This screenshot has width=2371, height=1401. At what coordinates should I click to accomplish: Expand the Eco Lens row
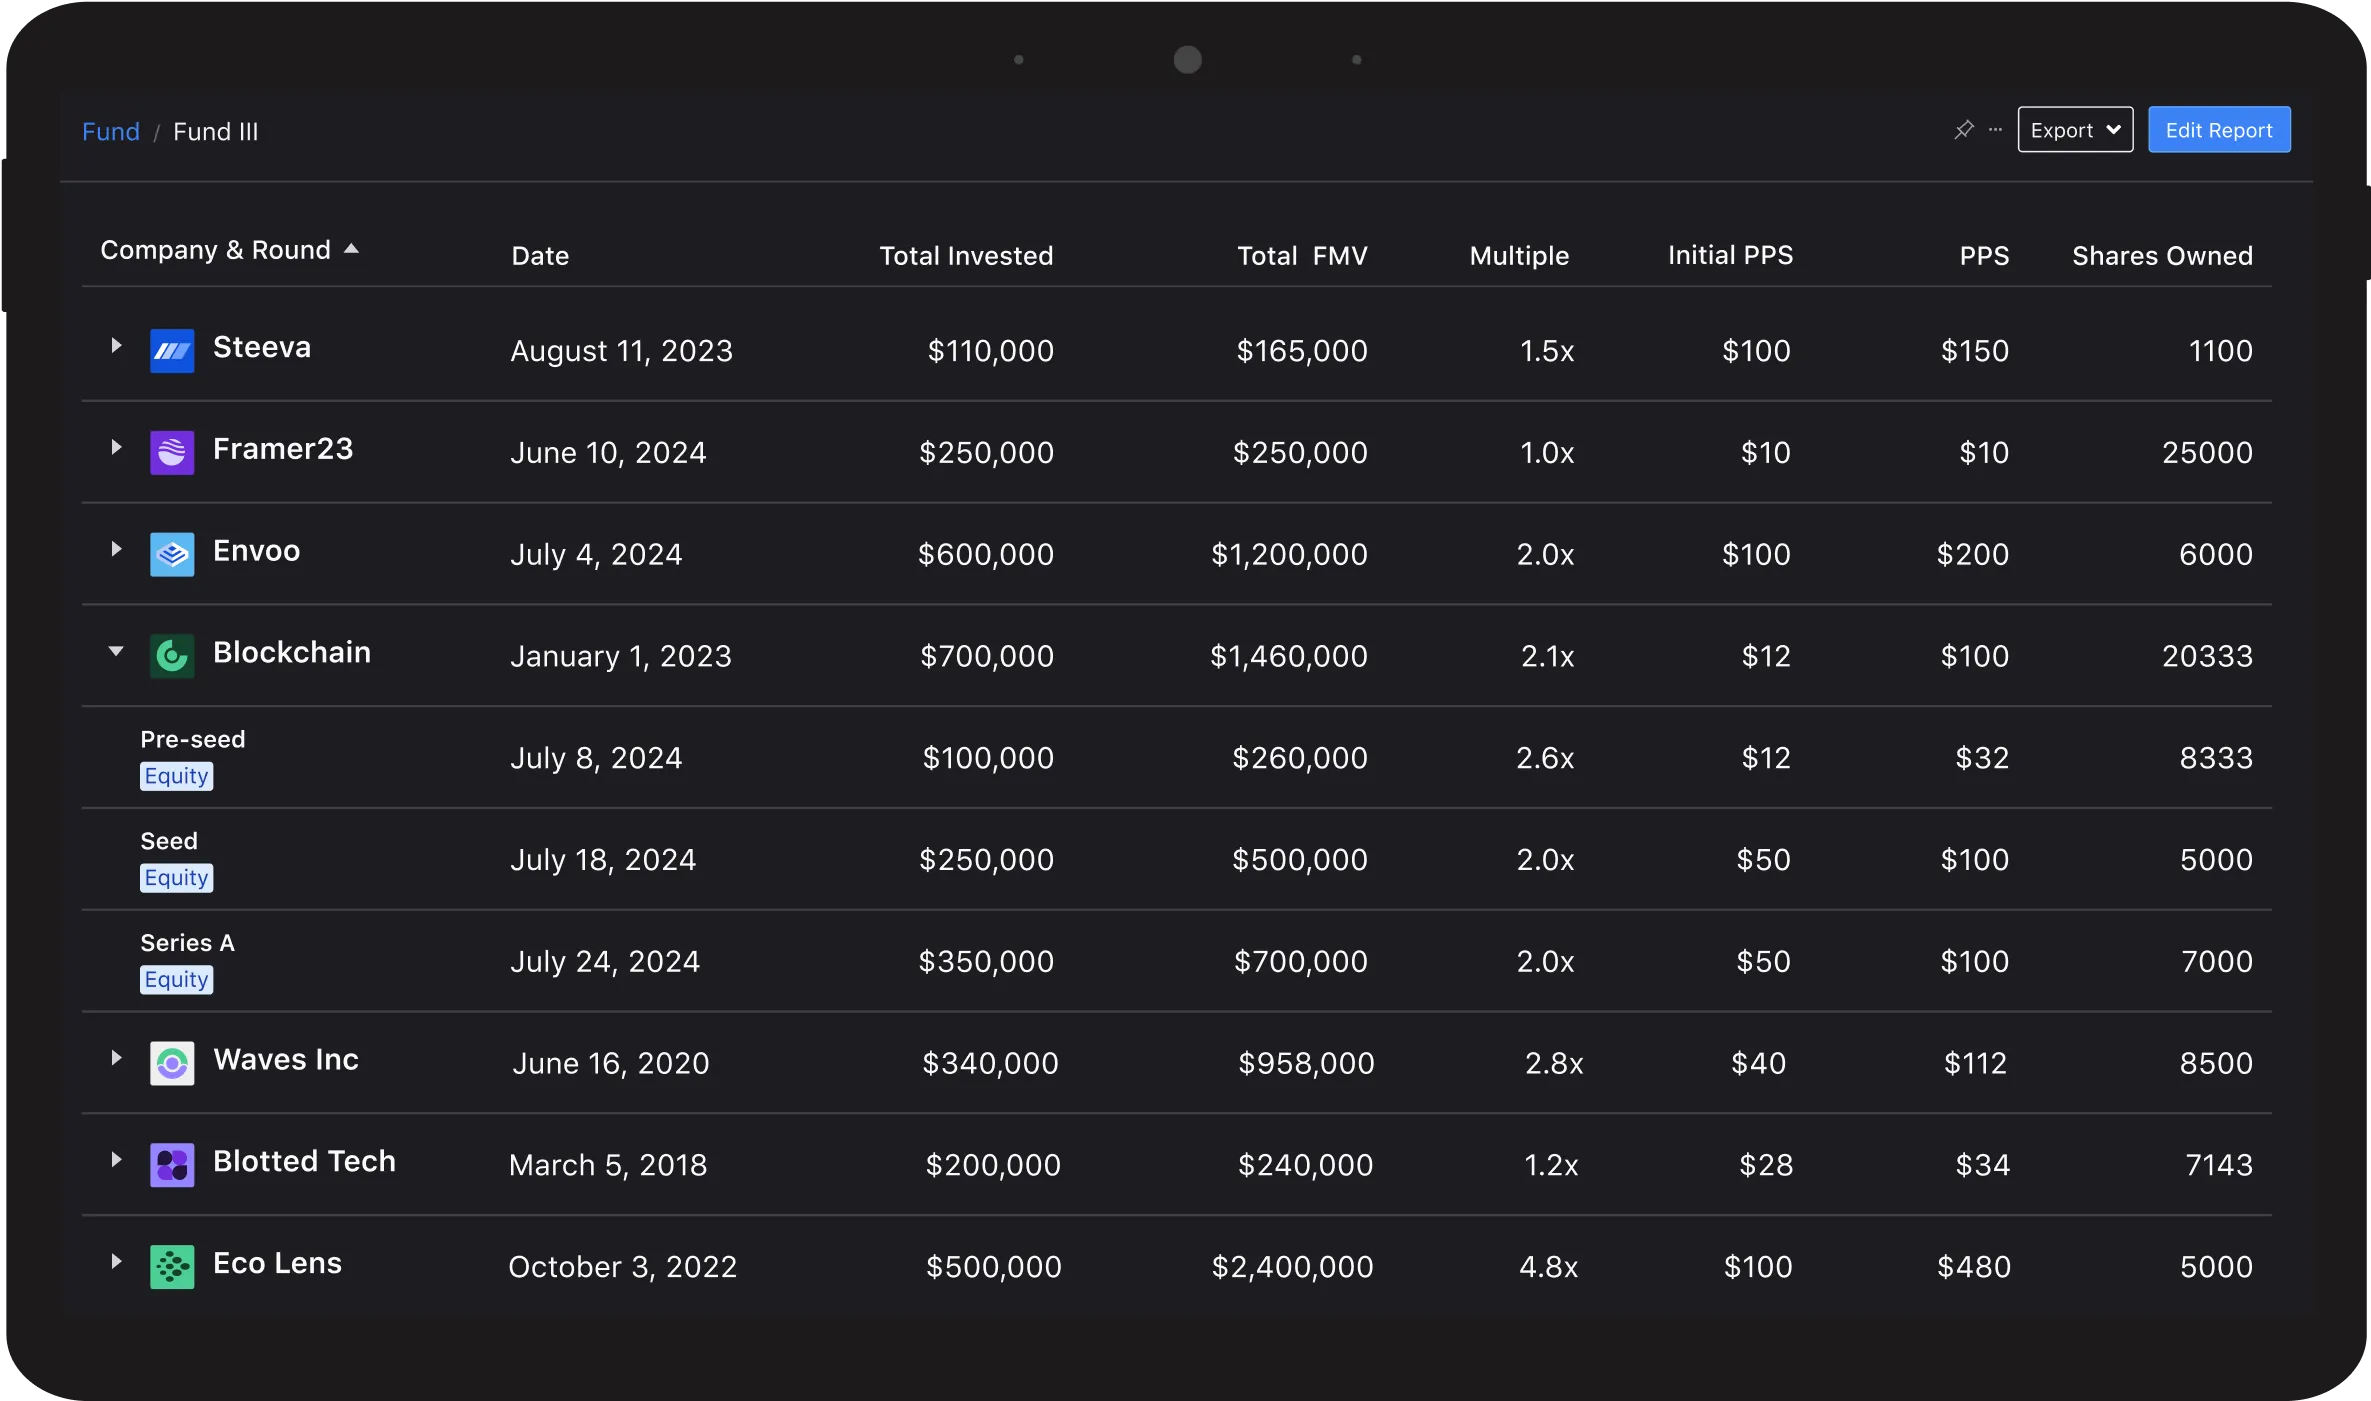pos(116,1262)
